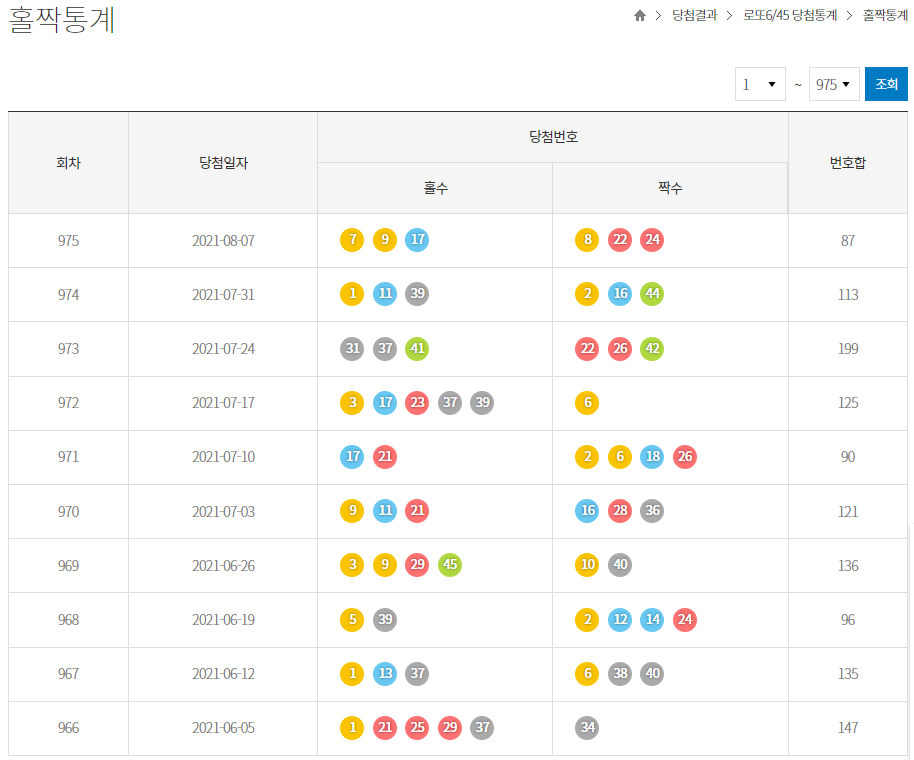Select round number 974 cell

point(68,295)
